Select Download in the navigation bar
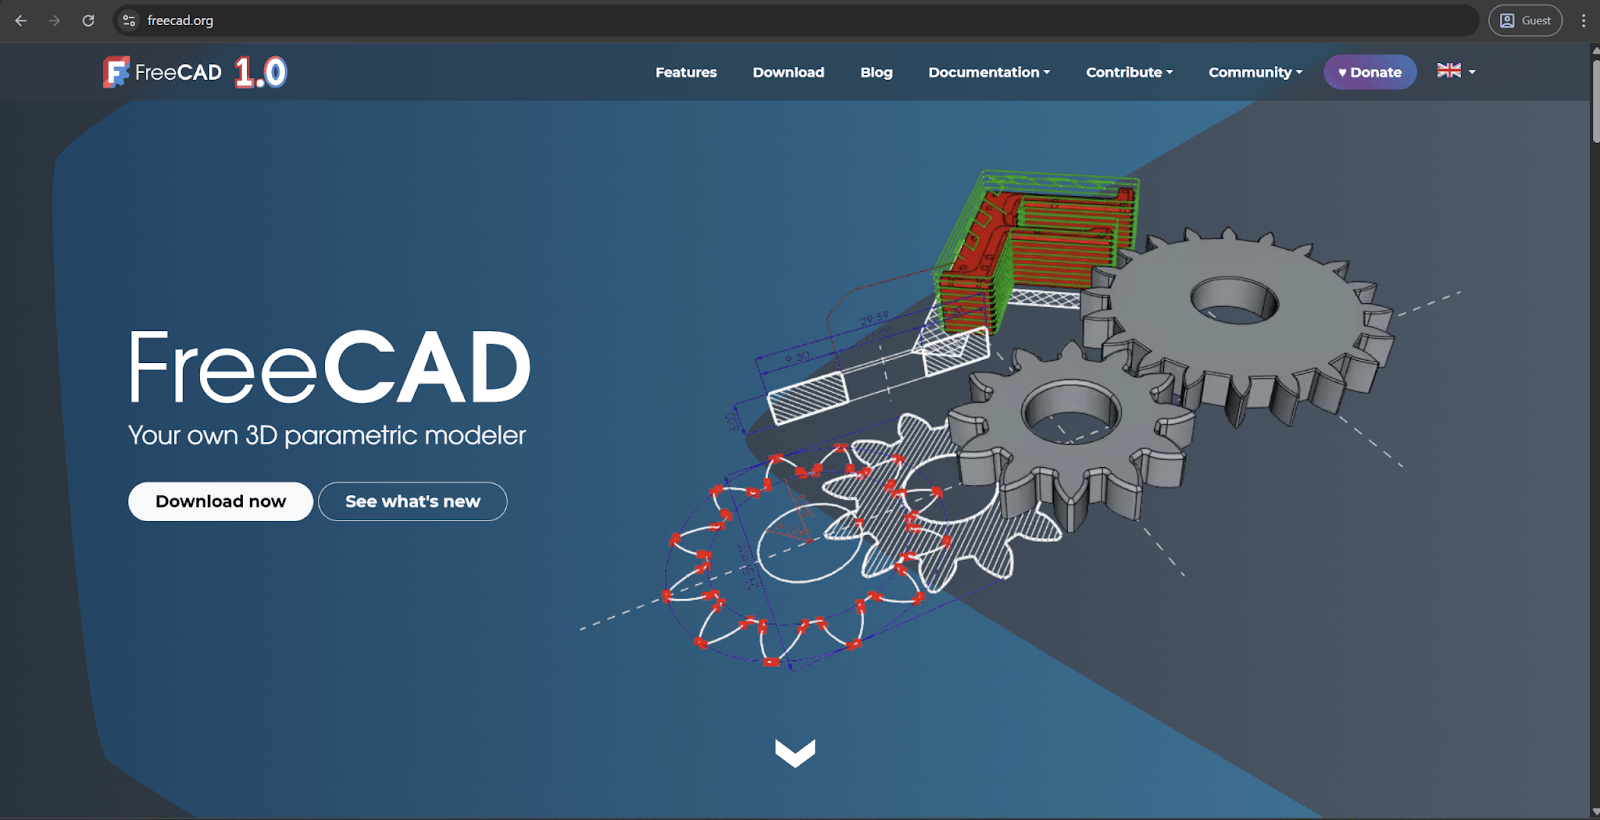1600x820 pixels. pos(788,72)
